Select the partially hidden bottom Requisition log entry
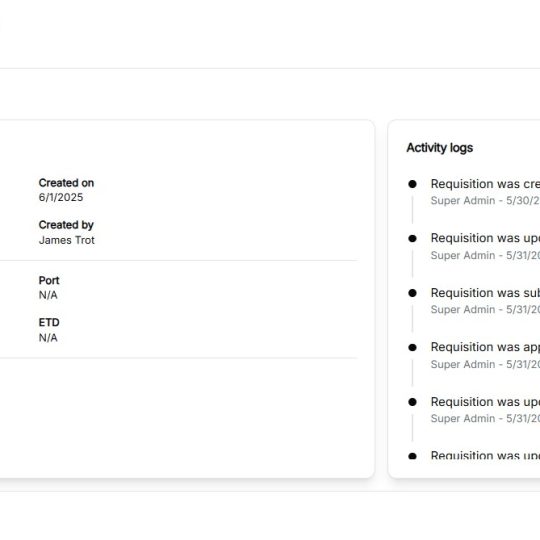The height and width of the screenshot is (540, 540). (485, 455)
